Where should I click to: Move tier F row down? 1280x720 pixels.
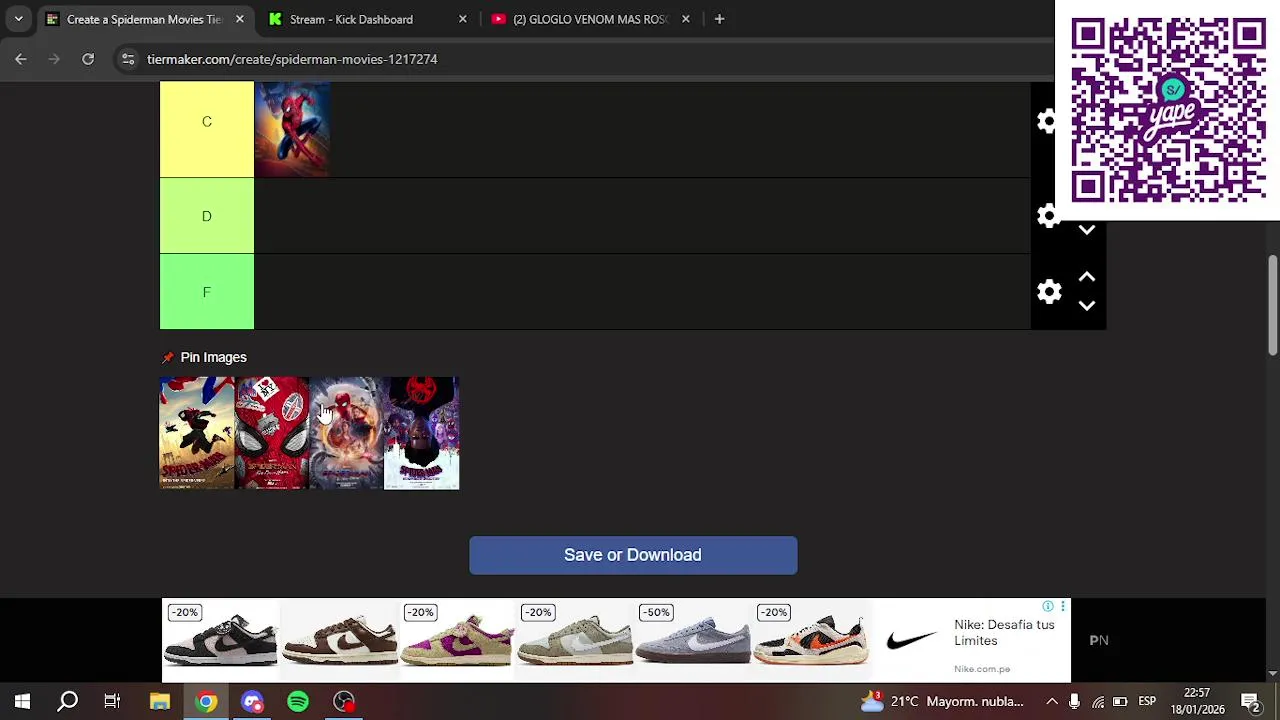point(1087,305)
